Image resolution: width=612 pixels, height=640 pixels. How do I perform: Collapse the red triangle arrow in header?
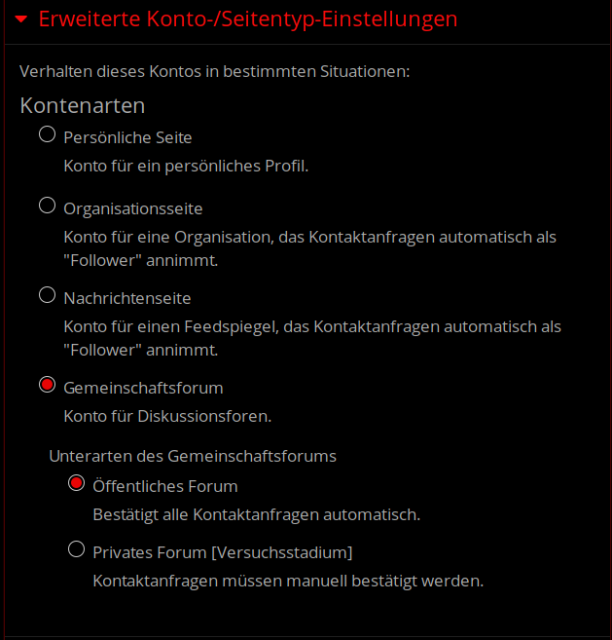point(21,19)
